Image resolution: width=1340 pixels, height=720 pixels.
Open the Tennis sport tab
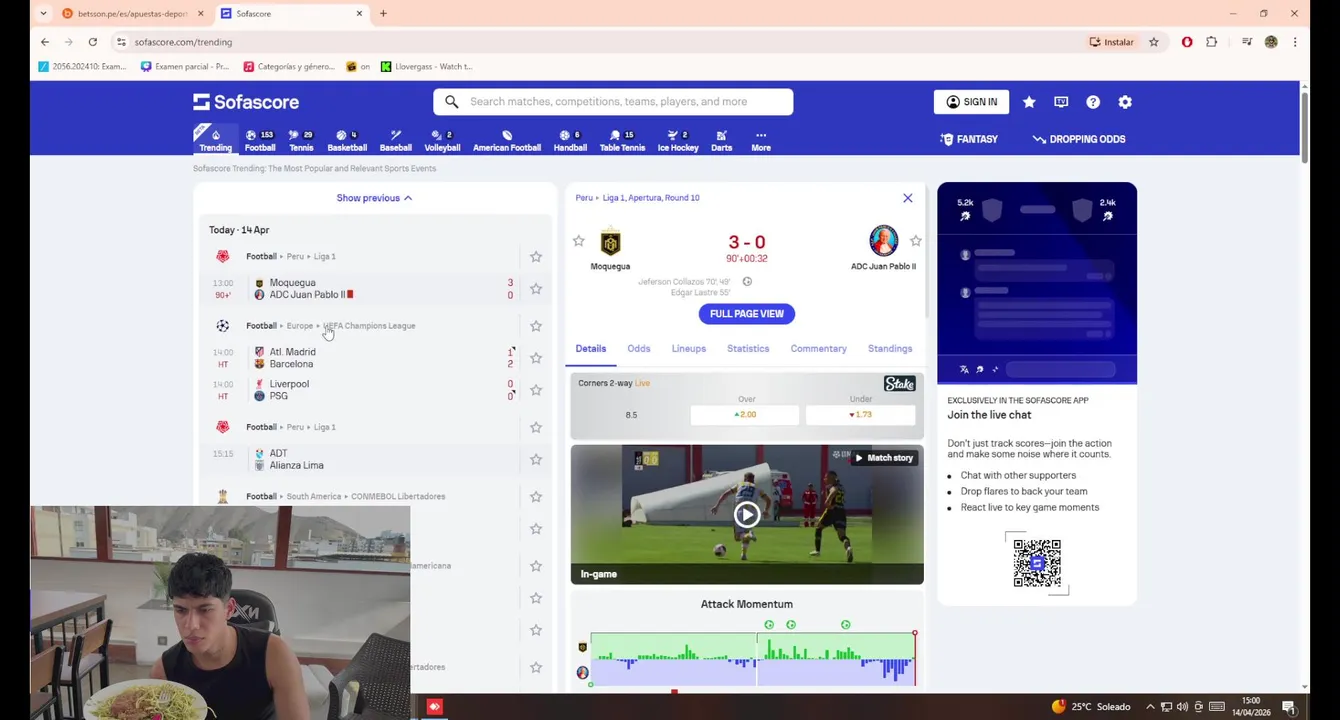(x=301, y=140)
